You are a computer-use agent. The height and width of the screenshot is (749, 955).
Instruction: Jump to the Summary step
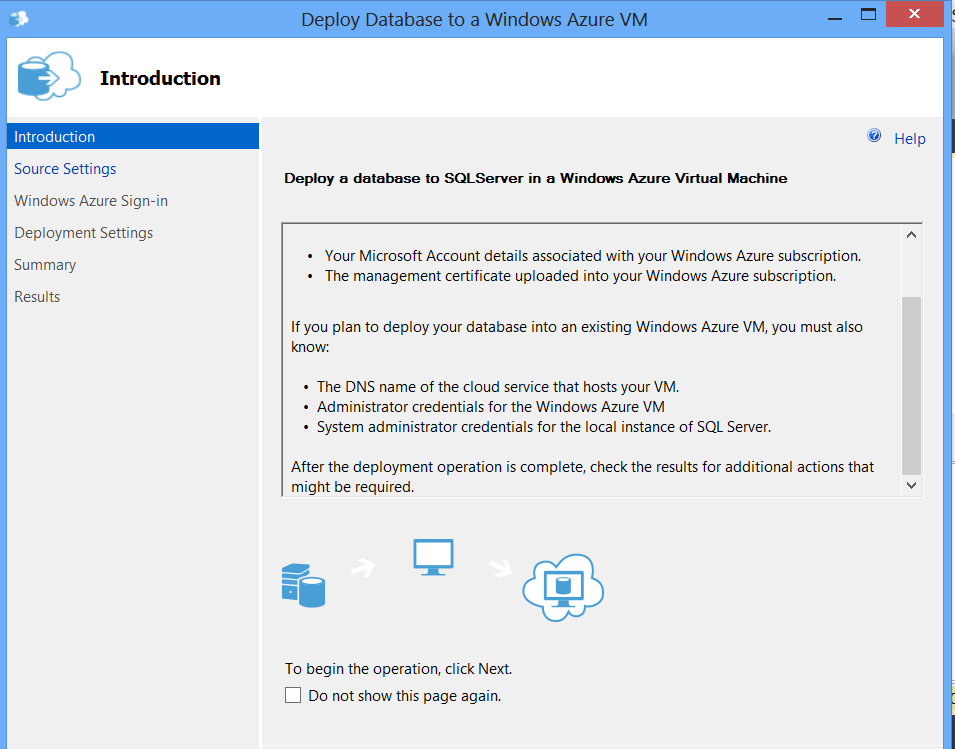pyautogui.click(x=45, y=265)
